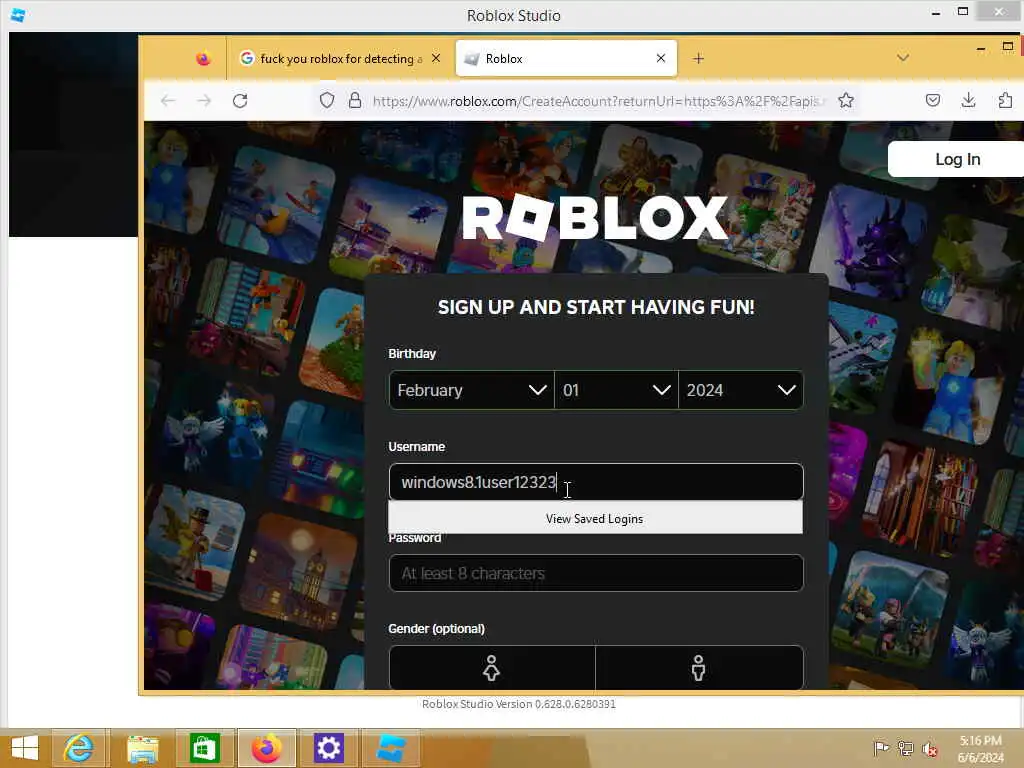The image size is (1024, 768).
Task: Select the female gender icon
Action: (492, 667)
